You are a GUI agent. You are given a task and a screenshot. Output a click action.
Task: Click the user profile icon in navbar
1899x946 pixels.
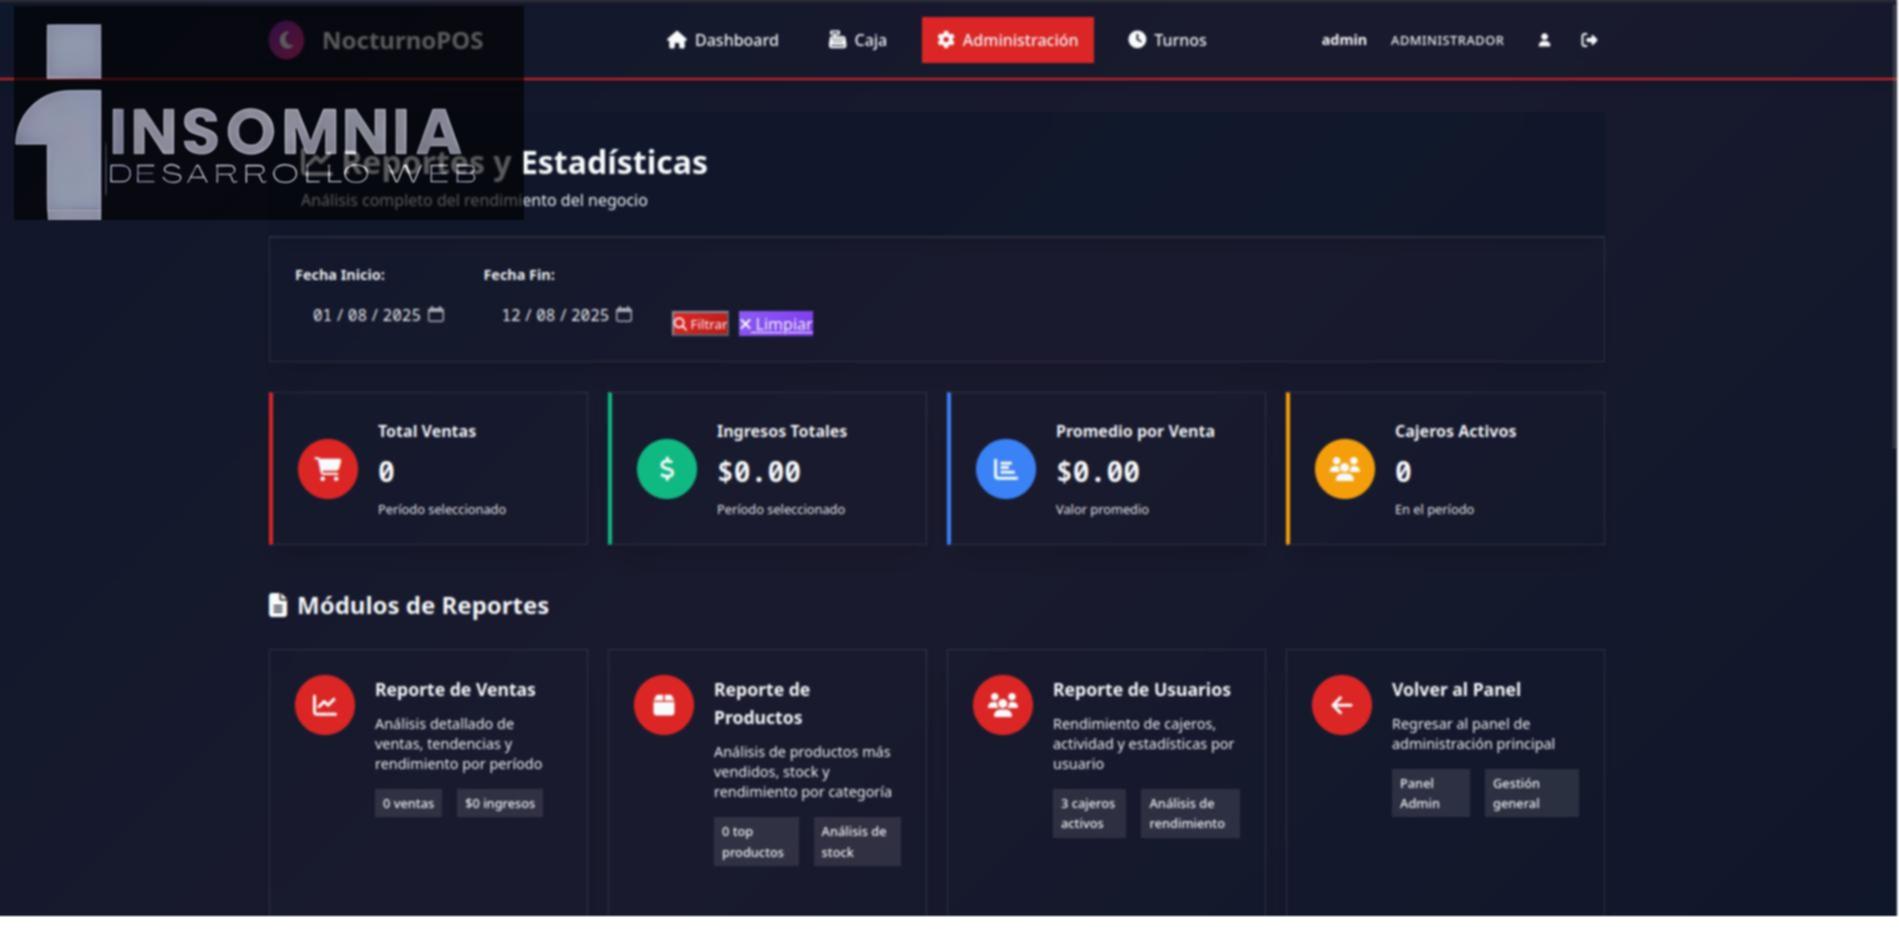(x=1544, y=40)
